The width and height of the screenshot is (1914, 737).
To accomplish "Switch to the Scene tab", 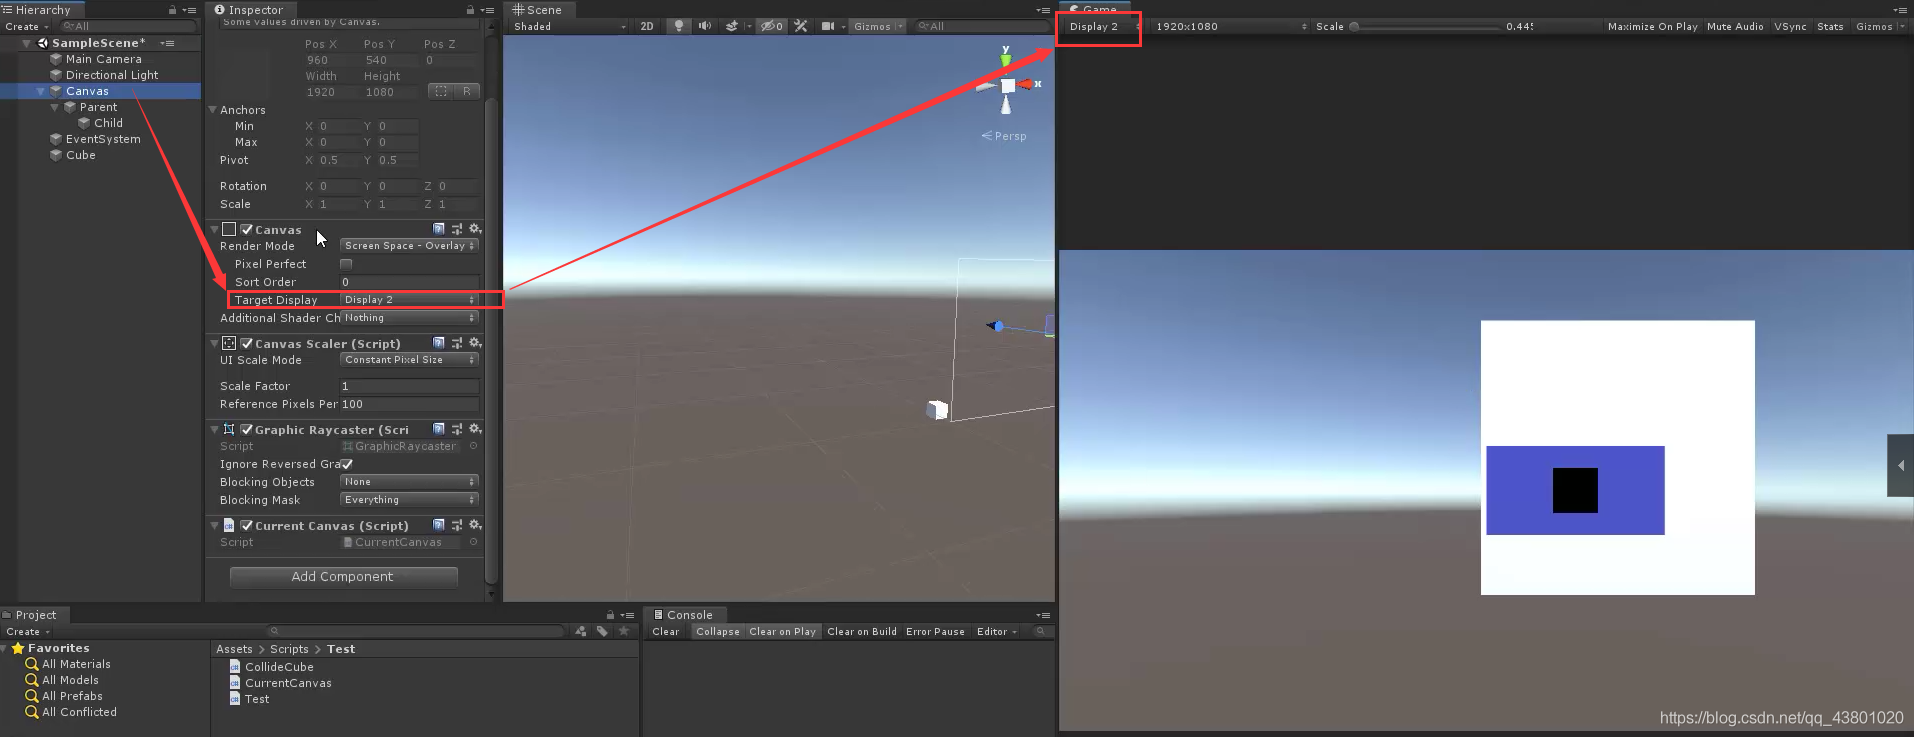I will pos(537,10).
